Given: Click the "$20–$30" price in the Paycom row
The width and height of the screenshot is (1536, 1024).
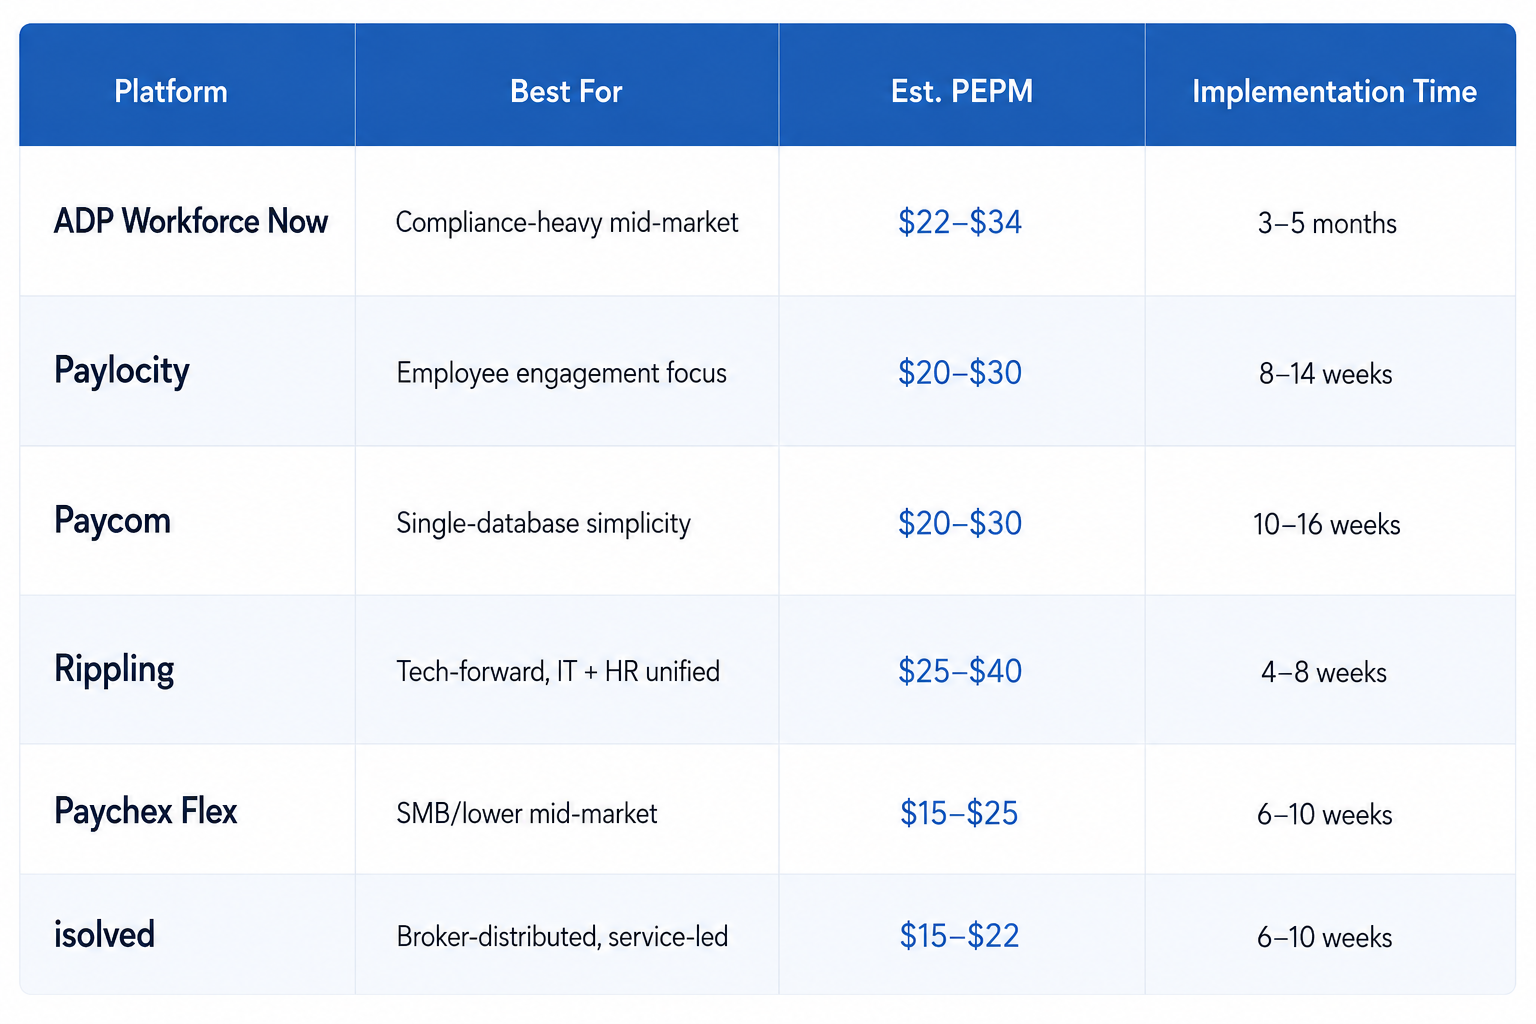Looking at the screenshot, I should tap(960, 523).
